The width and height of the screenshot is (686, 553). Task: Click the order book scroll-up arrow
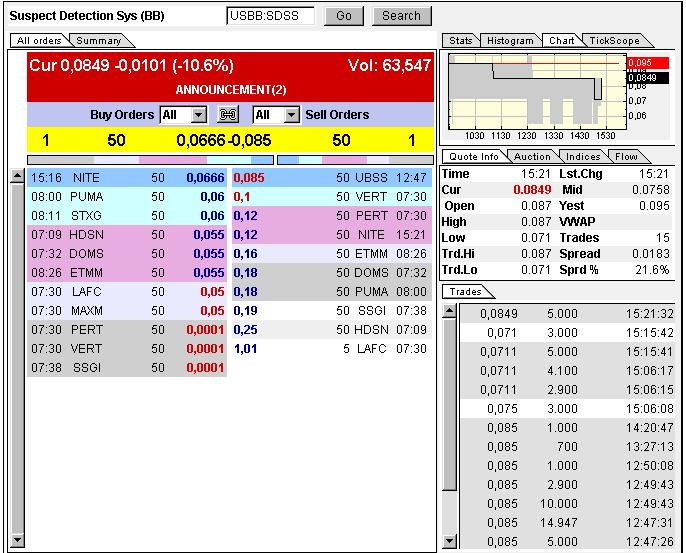(x=17, y=178)
